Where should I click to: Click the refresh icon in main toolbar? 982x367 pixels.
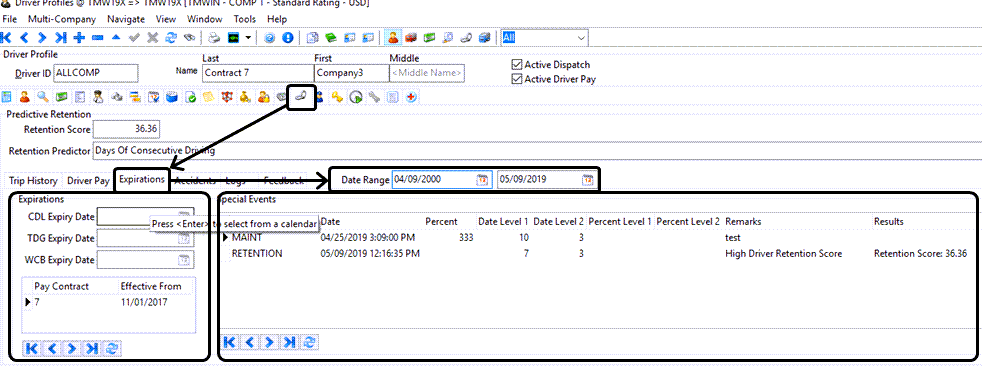point(170,38)
